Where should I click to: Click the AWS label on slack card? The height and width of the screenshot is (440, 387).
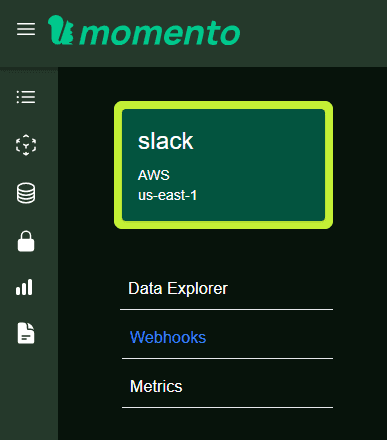(x=154, y=175)
